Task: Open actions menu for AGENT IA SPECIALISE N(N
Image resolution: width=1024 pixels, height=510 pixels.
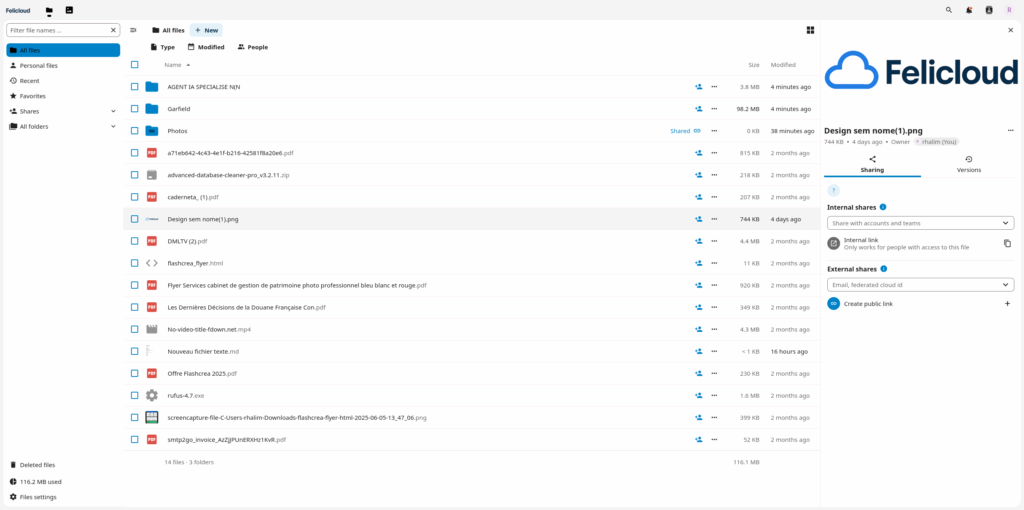Action: [x=714, y=87]
